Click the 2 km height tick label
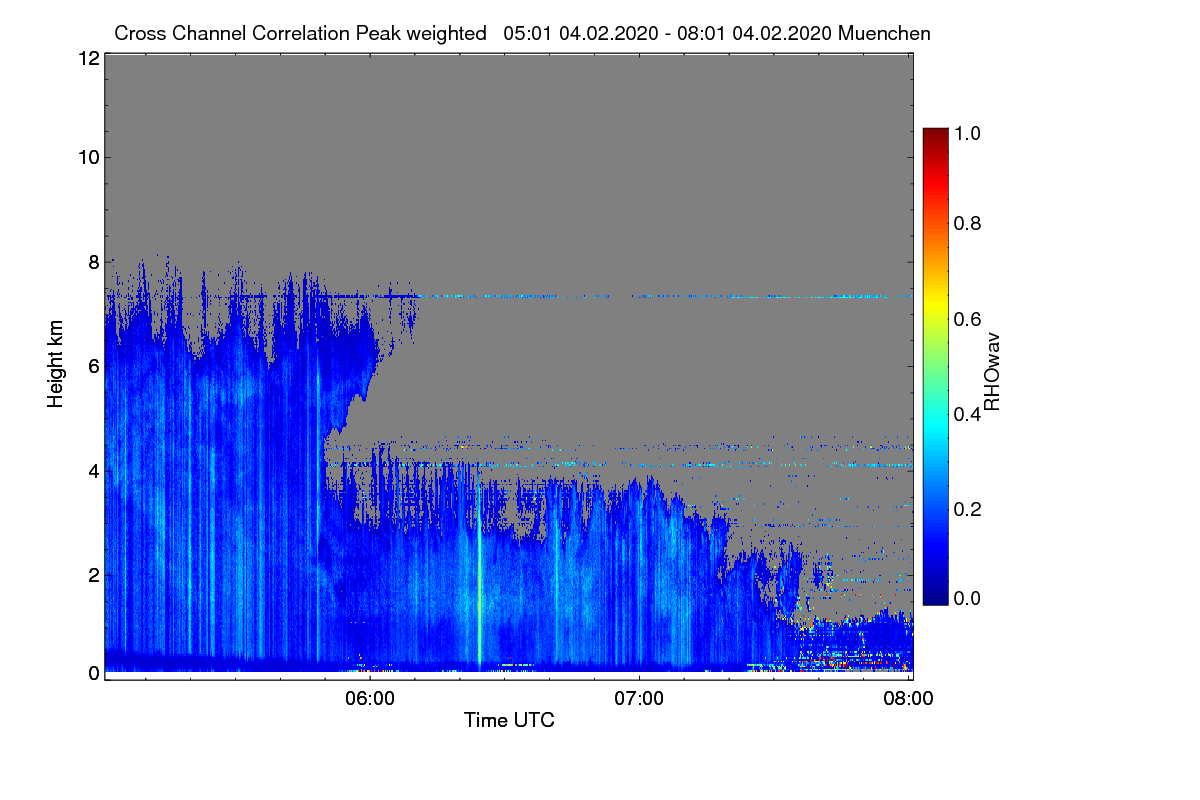 [x=93, y=575]
